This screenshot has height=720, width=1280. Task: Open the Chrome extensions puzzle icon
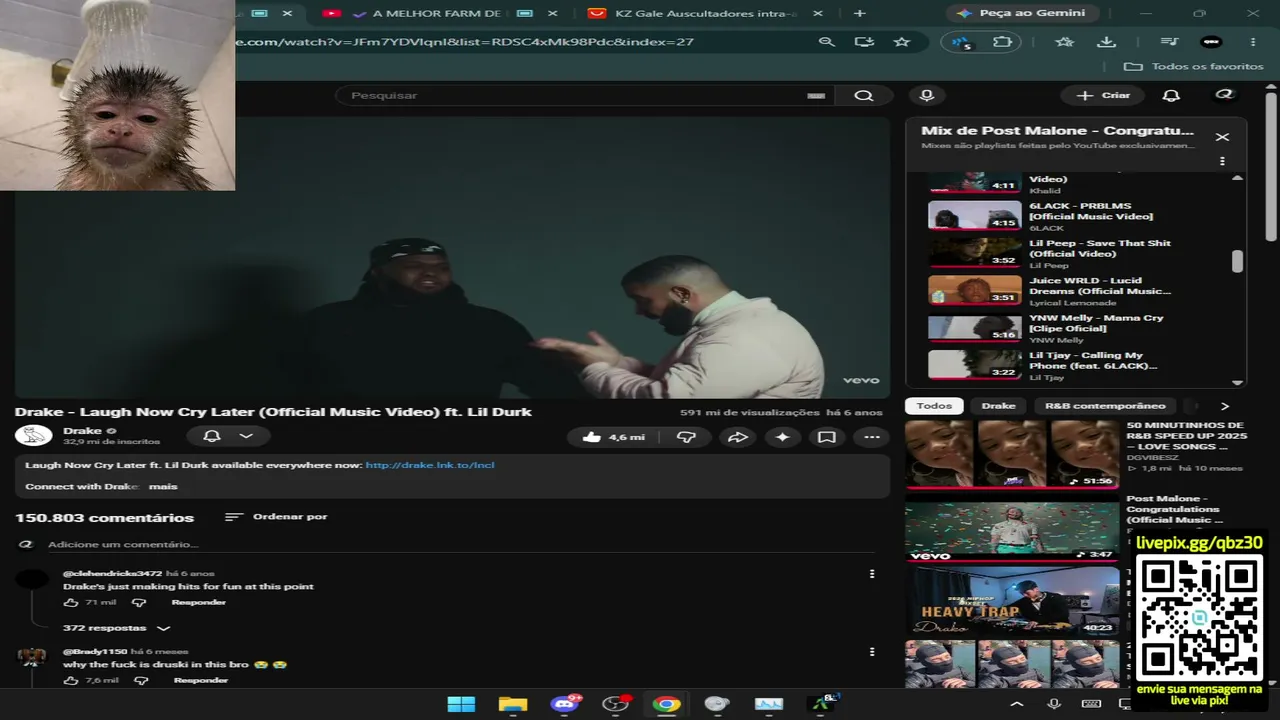(x=1002, y=42)
